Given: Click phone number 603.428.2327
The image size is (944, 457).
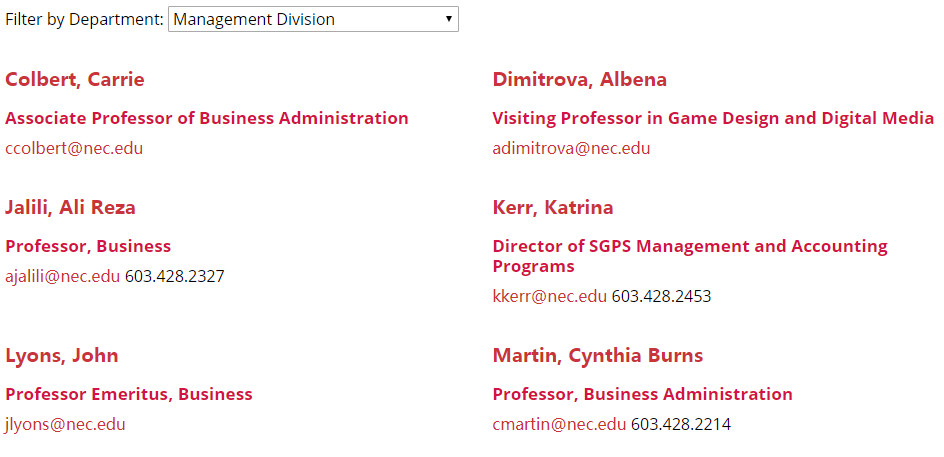Looking at the screenshot, I should (175, 276).
